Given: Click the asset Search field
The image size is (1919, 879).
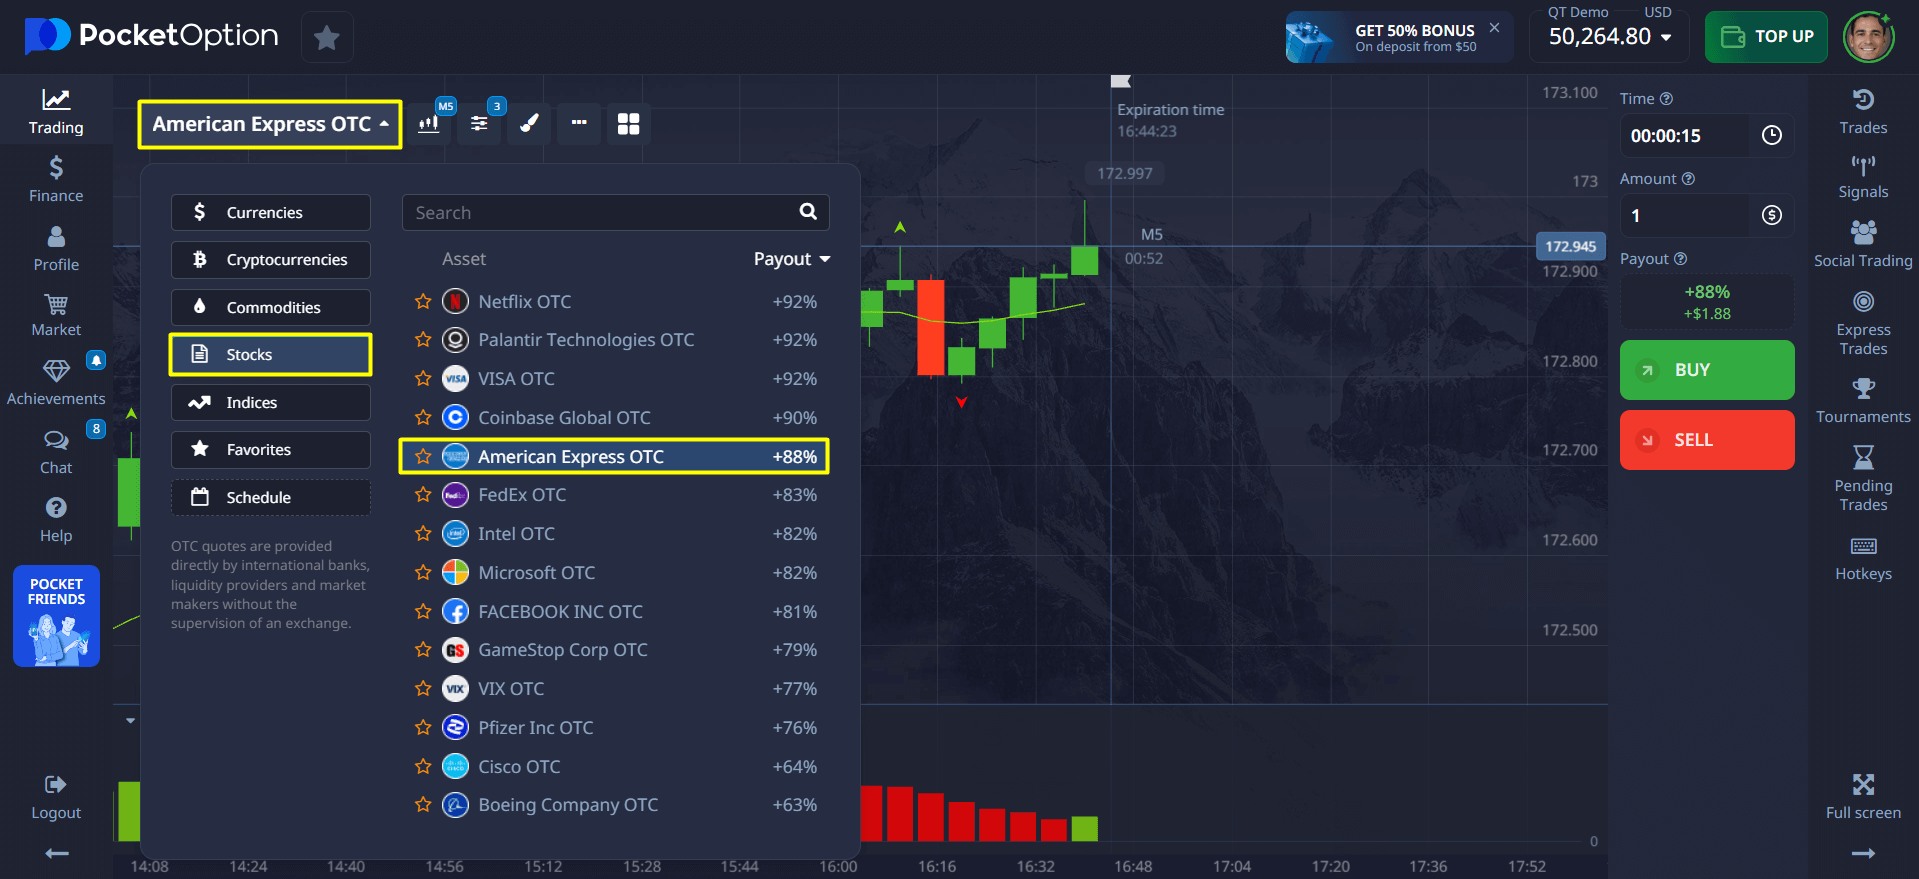Looking at the screenshot, I should [x=600, y=213].
